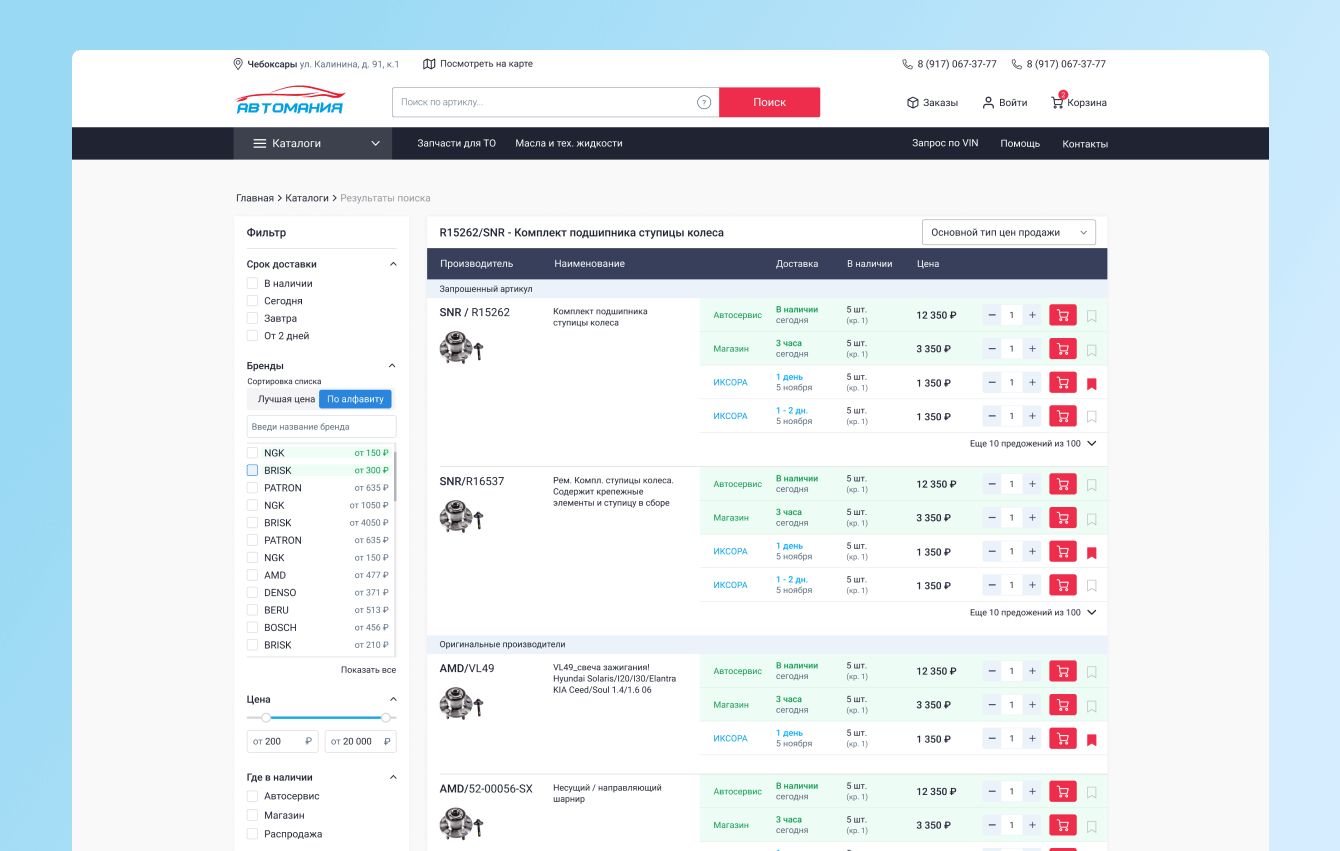Select По алфавиту brand sorting

(355, 399)
